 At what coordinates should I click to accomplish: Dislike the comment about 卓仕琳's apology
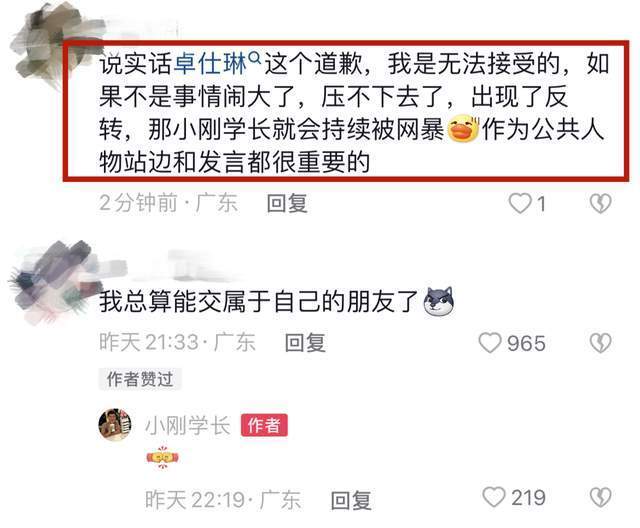tap(600, 203)
